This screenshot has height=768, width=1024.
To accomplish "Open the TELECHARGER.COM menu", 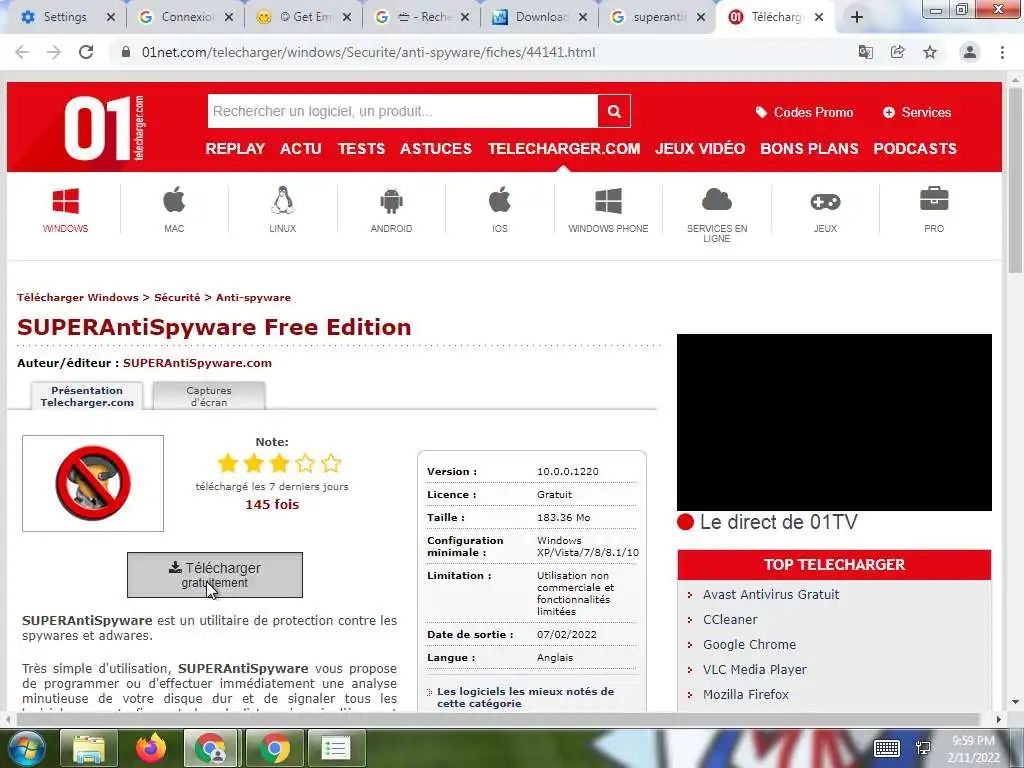I will pos(564,148).
